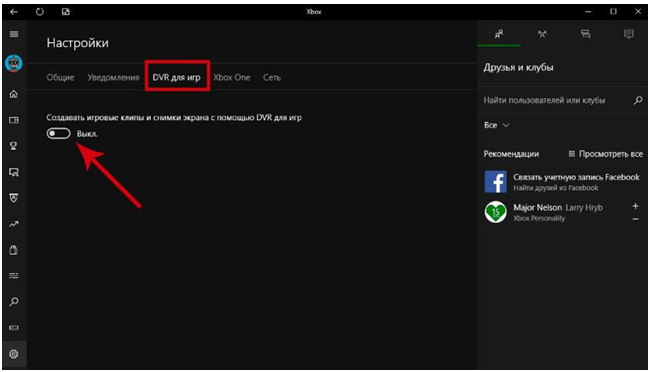Switch to the Xbox One tab
The width and height of the screenshot is (650, 372).
coord(232,78)
